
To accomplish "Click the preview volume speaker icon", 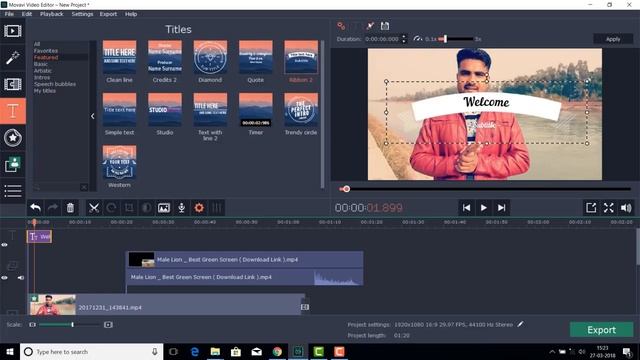I will tap(626, 208).
